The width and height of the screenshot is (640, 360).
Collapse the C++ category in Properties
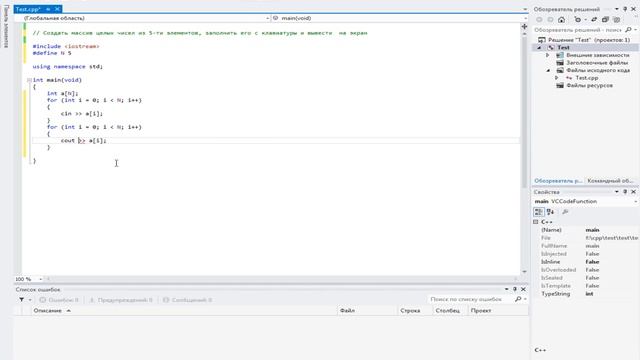click(x=536, y=222)
